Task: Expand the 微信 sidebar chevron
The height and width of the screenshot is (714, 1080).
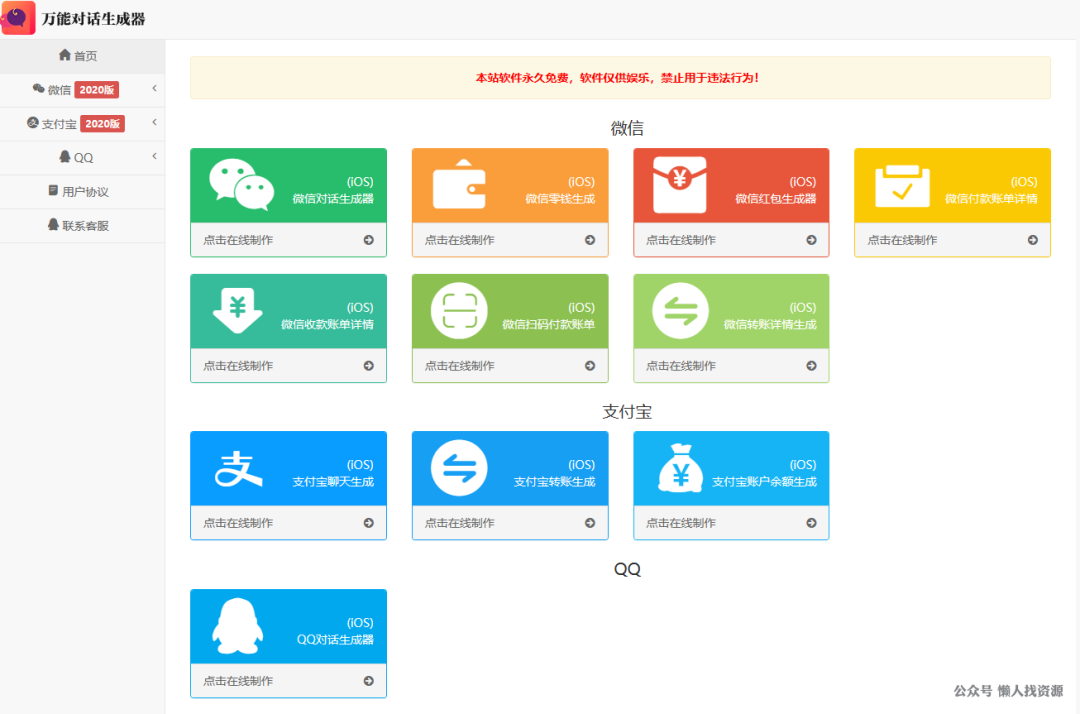Action: coord(154,88)
